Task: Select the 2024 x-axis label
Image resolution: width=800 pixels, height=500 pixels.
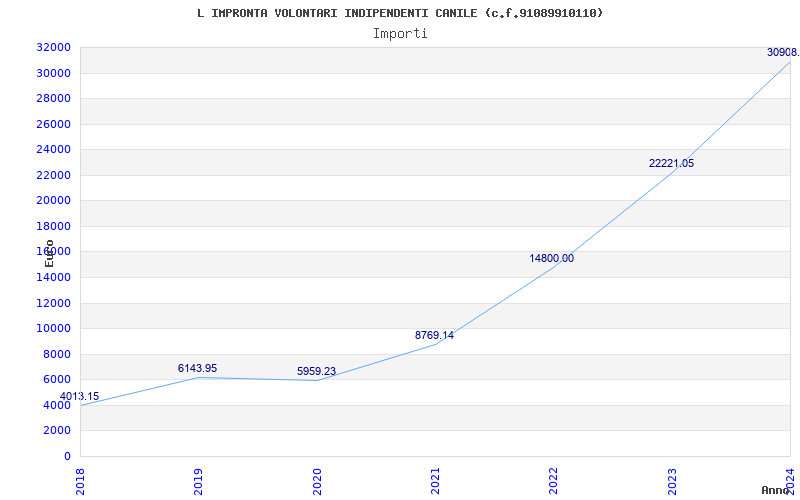Action: click(790, 482)
